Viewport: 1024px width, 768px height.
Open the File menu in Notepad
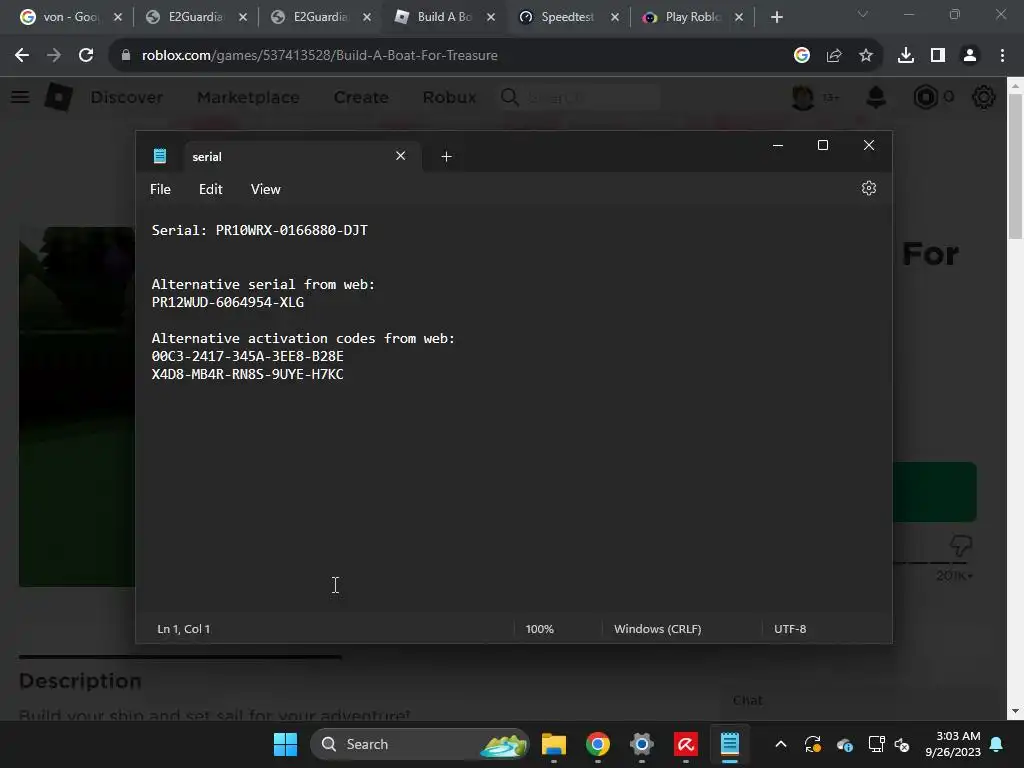(160, 189)
